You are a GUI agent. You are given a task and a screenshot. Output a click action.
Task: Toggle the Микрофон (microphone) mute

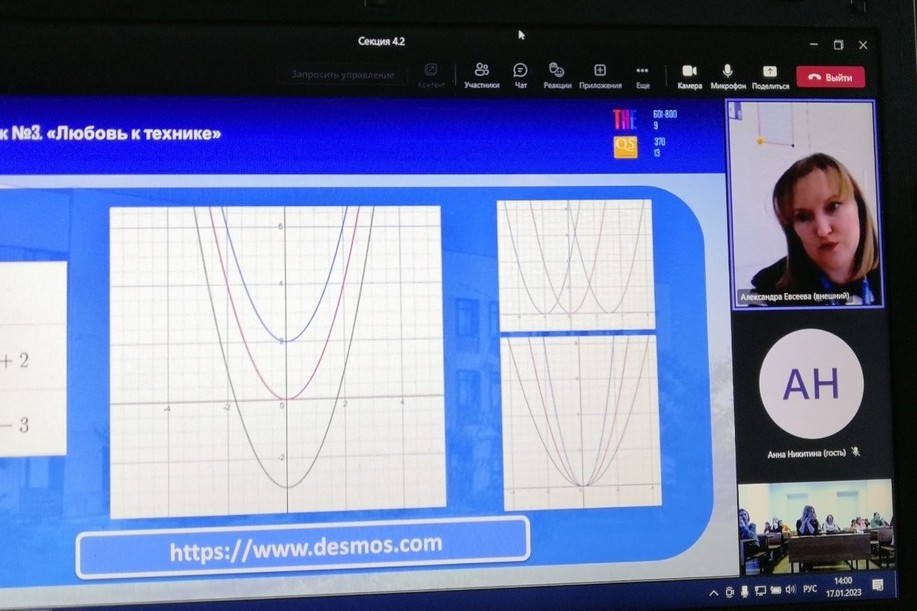tap(728, 74)
